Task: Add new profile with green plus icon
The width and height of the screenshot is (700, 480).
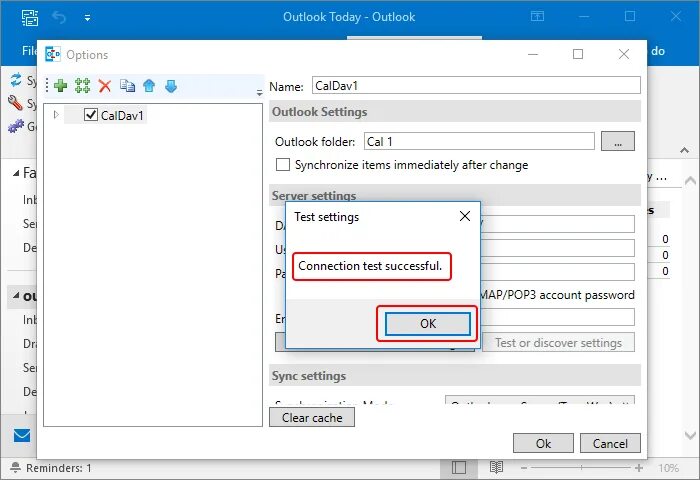Action: tap(60, 85)
